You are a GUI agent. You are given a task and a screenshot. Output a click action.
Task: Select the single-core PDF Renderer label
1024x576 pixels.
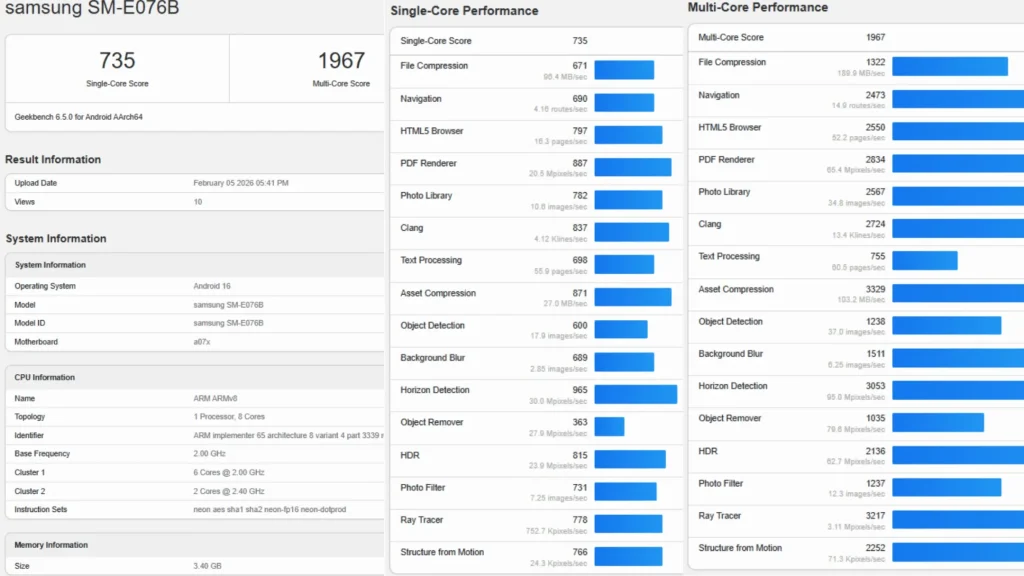tap(428, 163)
